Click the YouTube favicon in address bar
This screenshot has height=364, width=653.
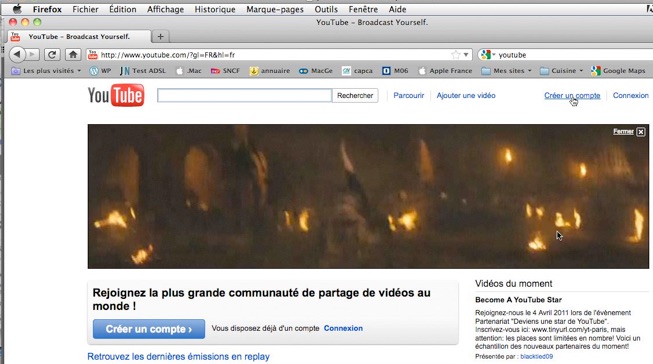pos(92,55)
